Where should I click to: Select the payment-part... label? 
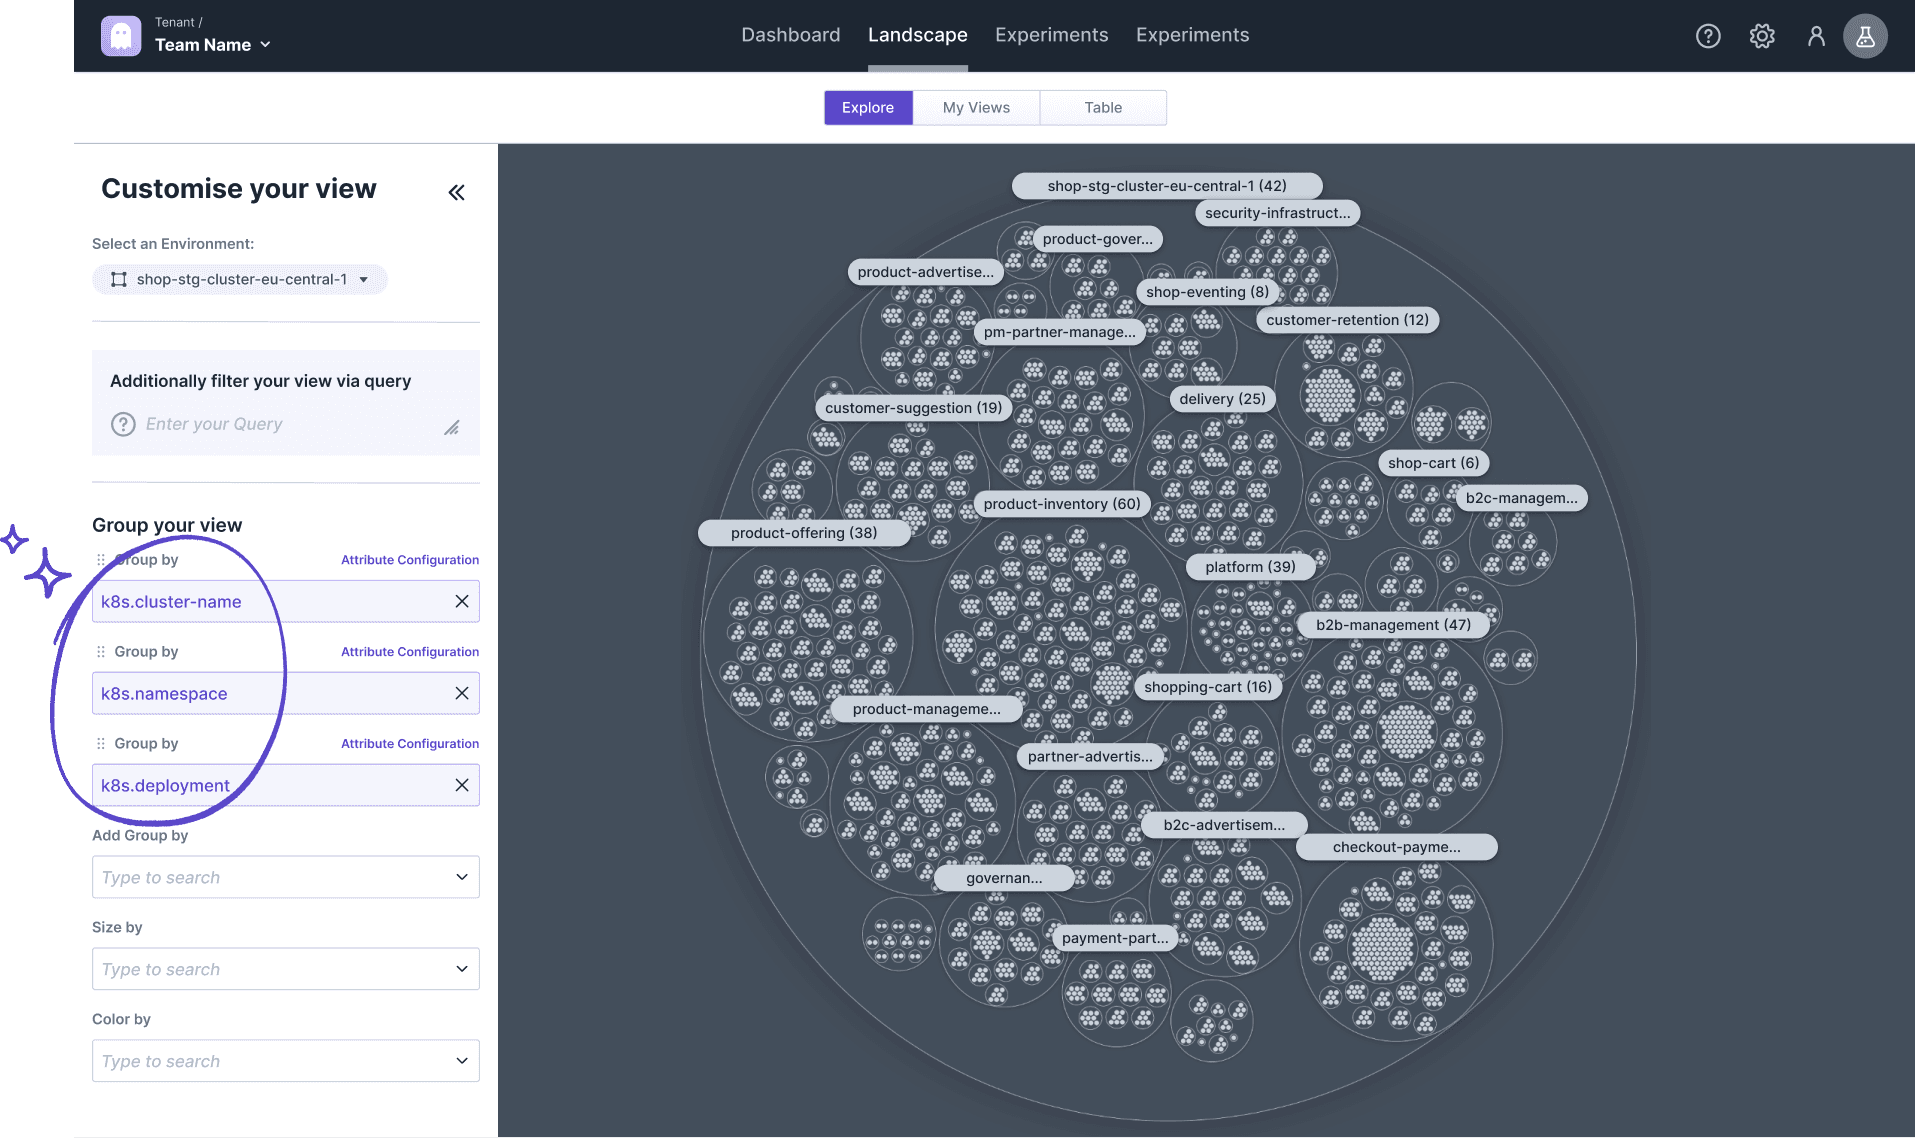tap(1115, 938)
